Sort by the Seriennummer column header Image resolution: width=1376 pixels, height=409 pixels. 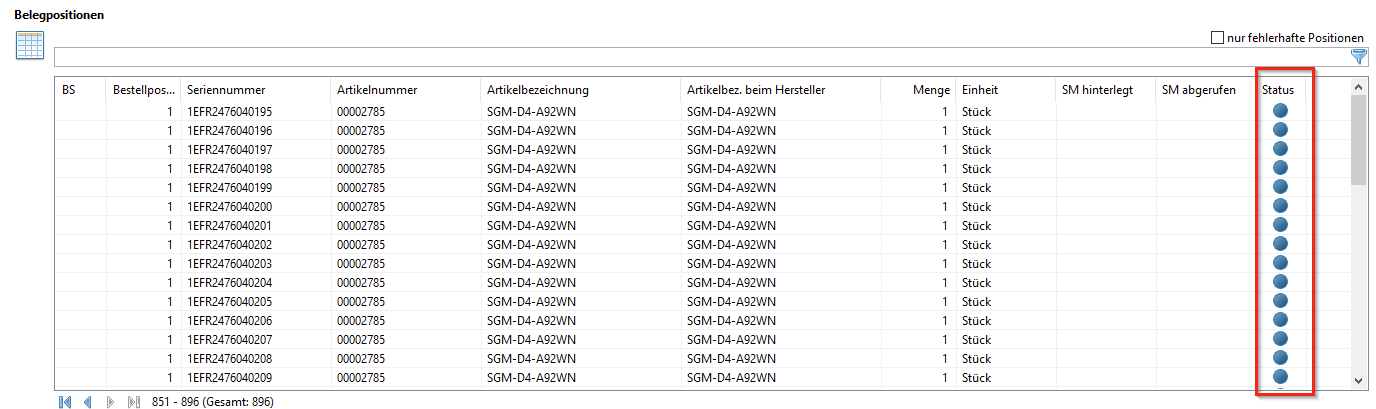[226, 90]
